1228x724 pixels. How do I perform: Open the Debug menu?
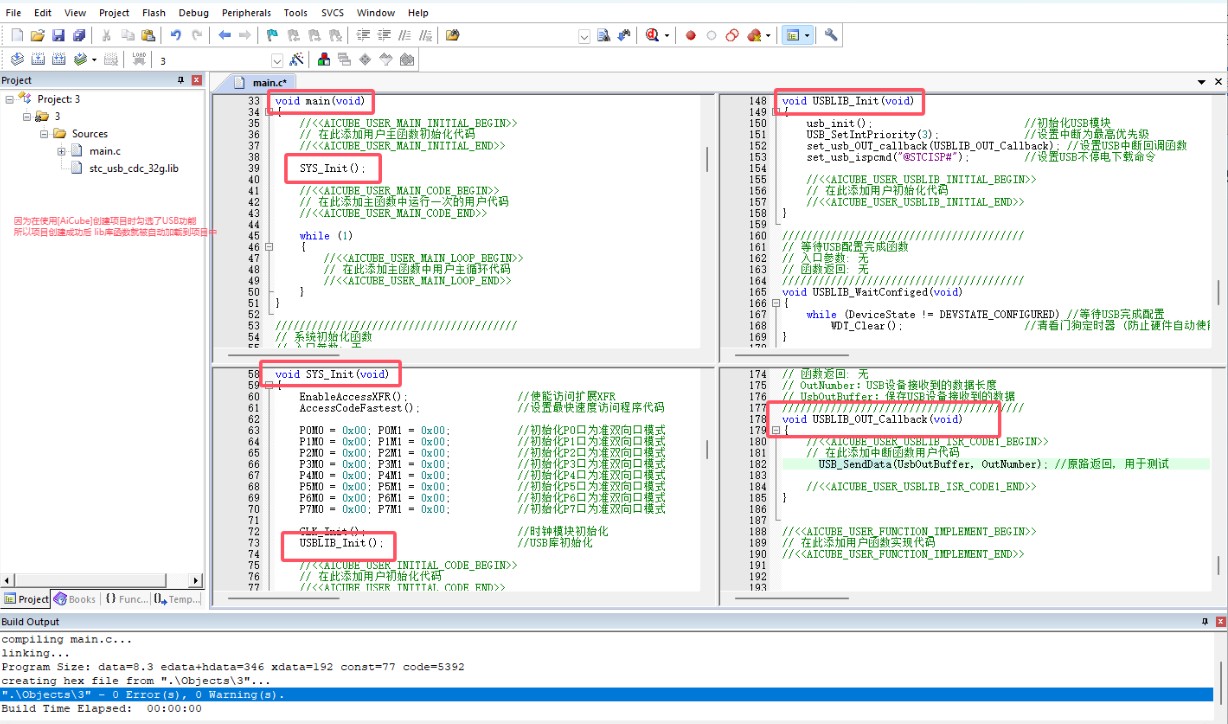(194, 13)
